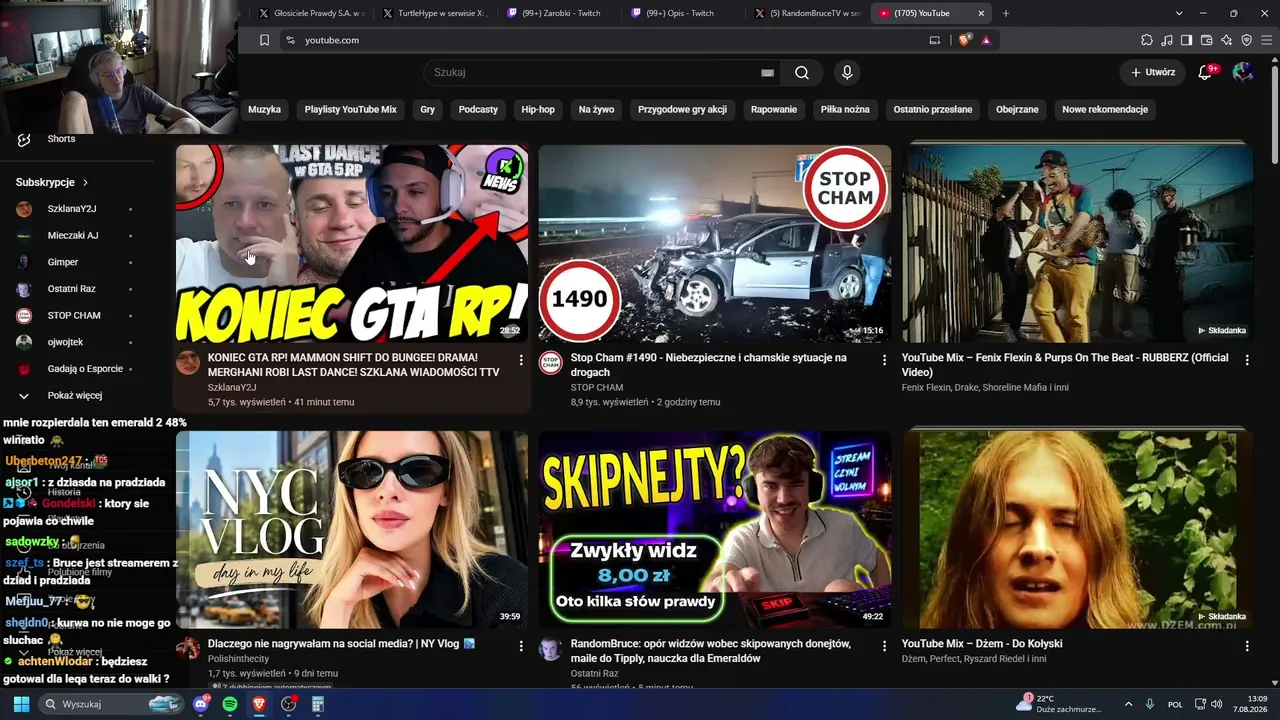Click the Windows taskbar Wyszukaj search box
This screenshot has height=720, width=1280.
click(112, 704)
